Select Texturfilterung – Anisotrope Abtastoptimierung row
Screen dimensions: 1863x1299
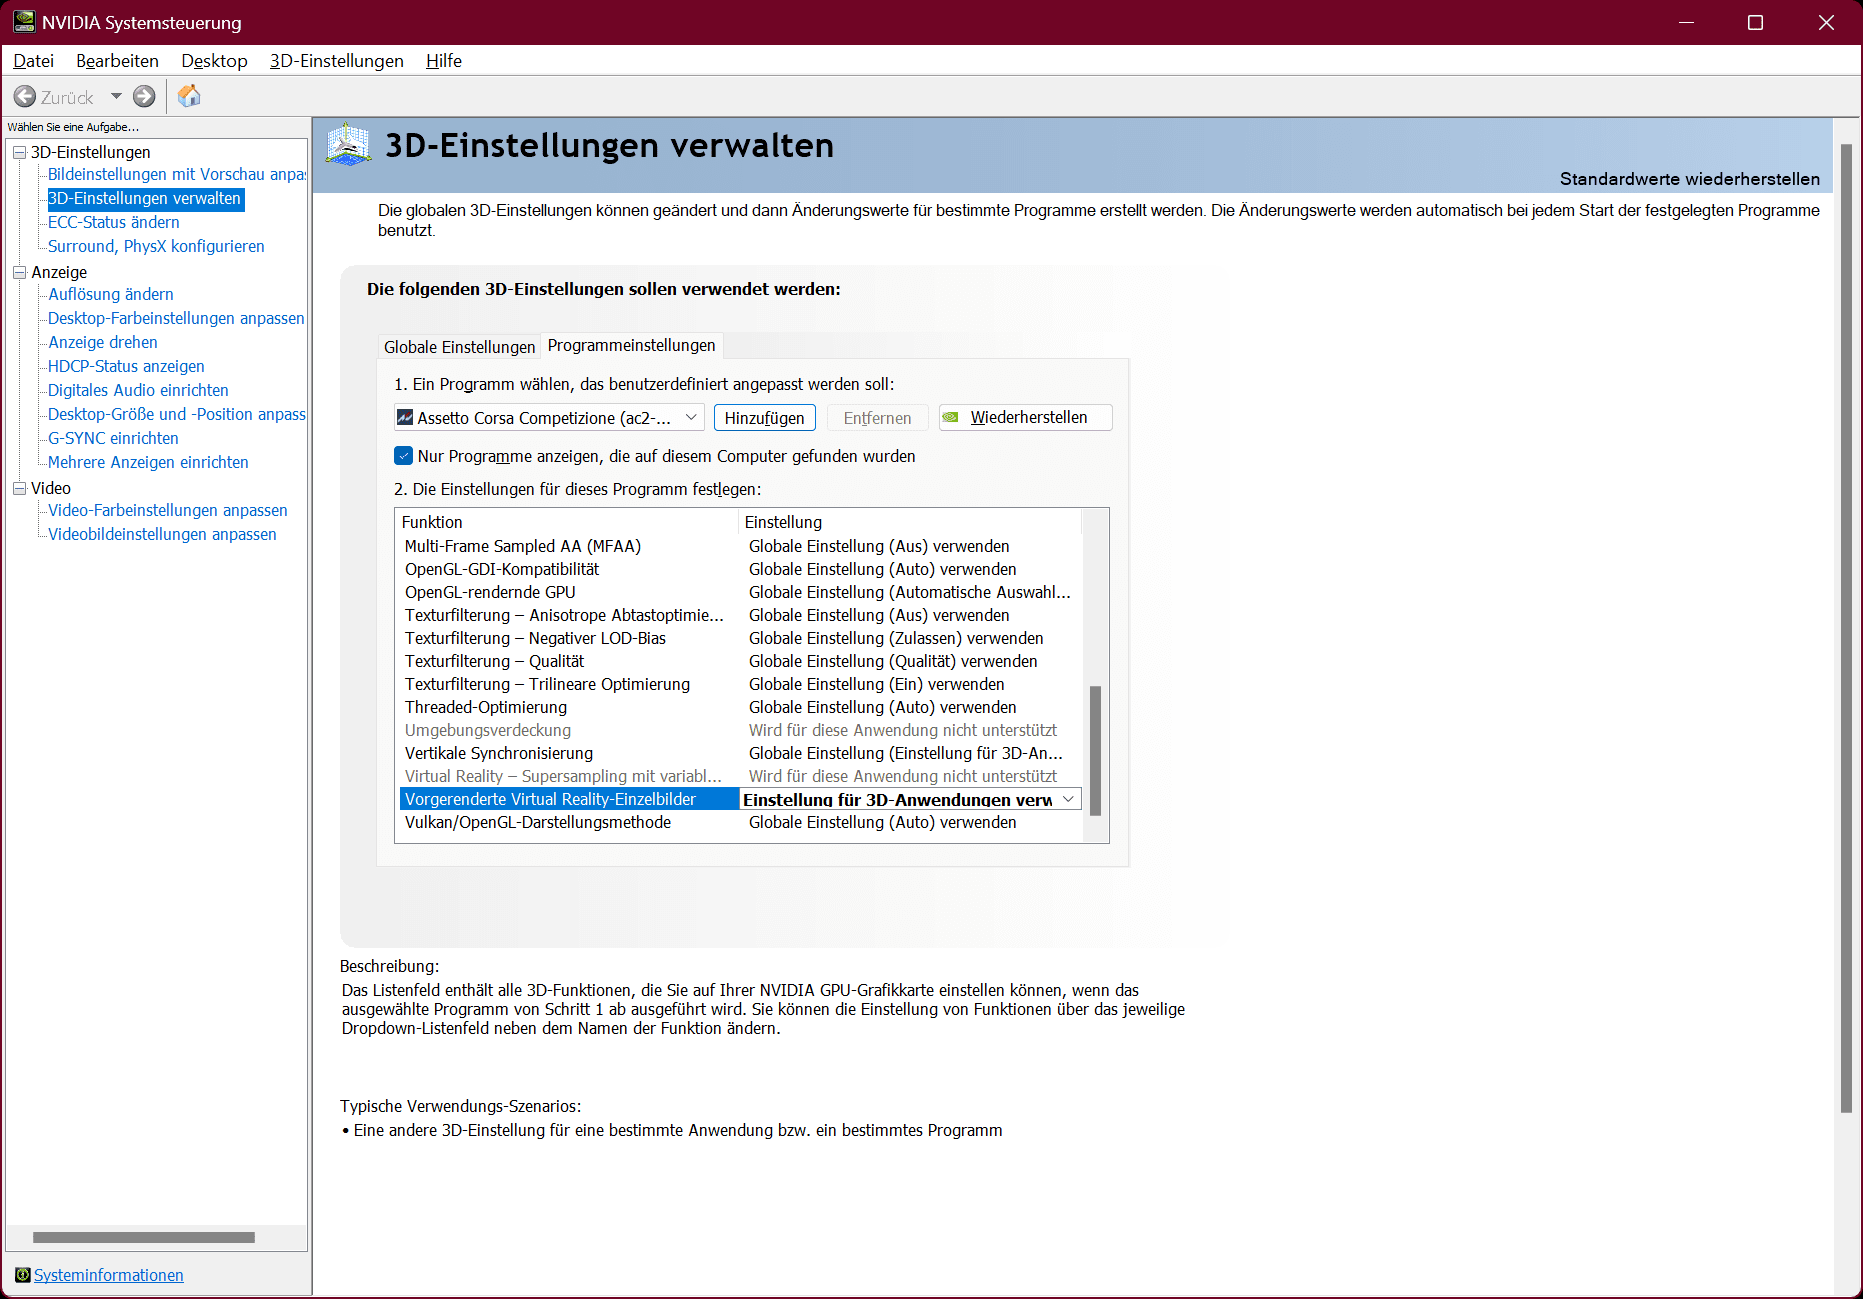[x=740, y=615]
